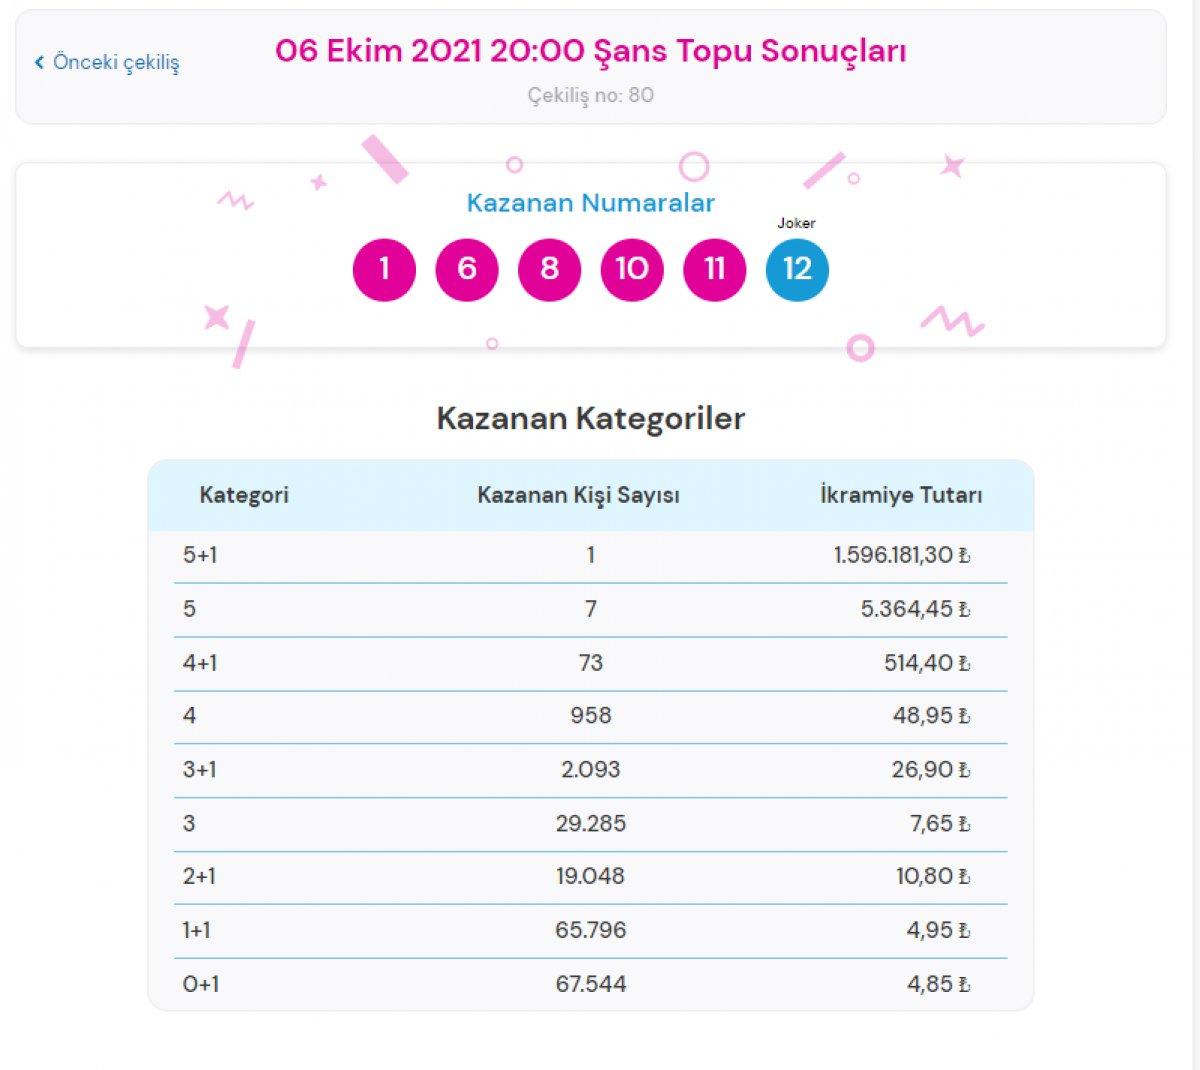Click the number ball 11
This screenshot has height=1070, width=1200.
tap(714, 268)
